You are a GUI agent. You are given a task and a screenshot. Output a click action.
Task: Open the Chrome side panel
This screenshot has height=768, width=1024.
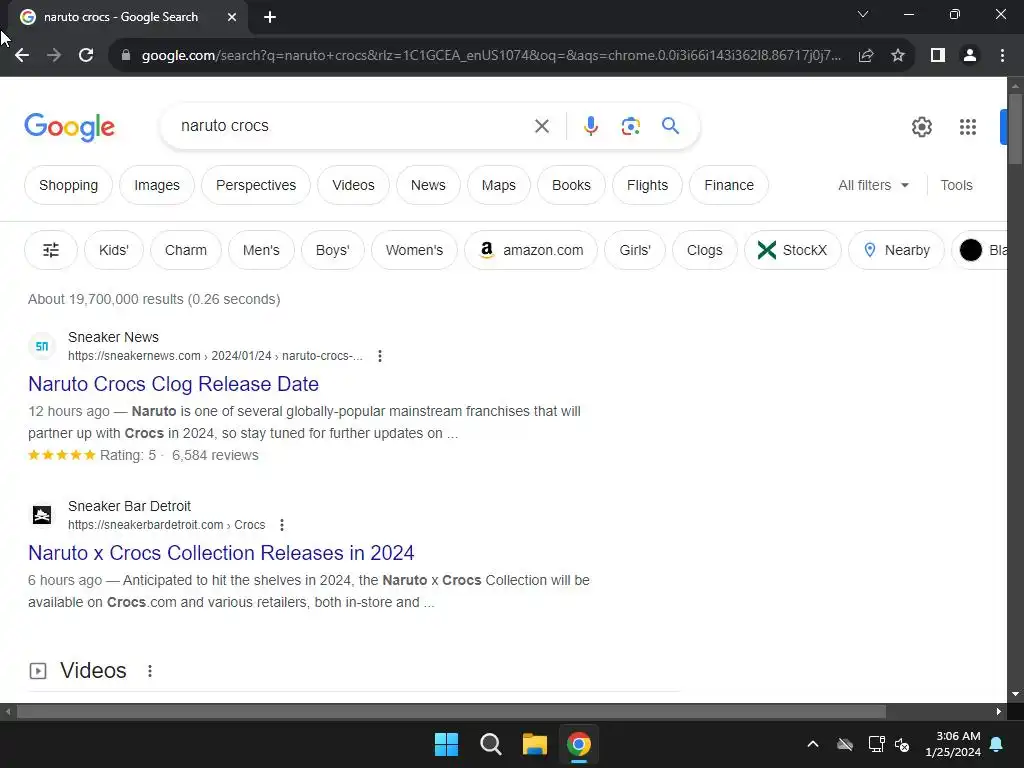click(x=938, y=56)
